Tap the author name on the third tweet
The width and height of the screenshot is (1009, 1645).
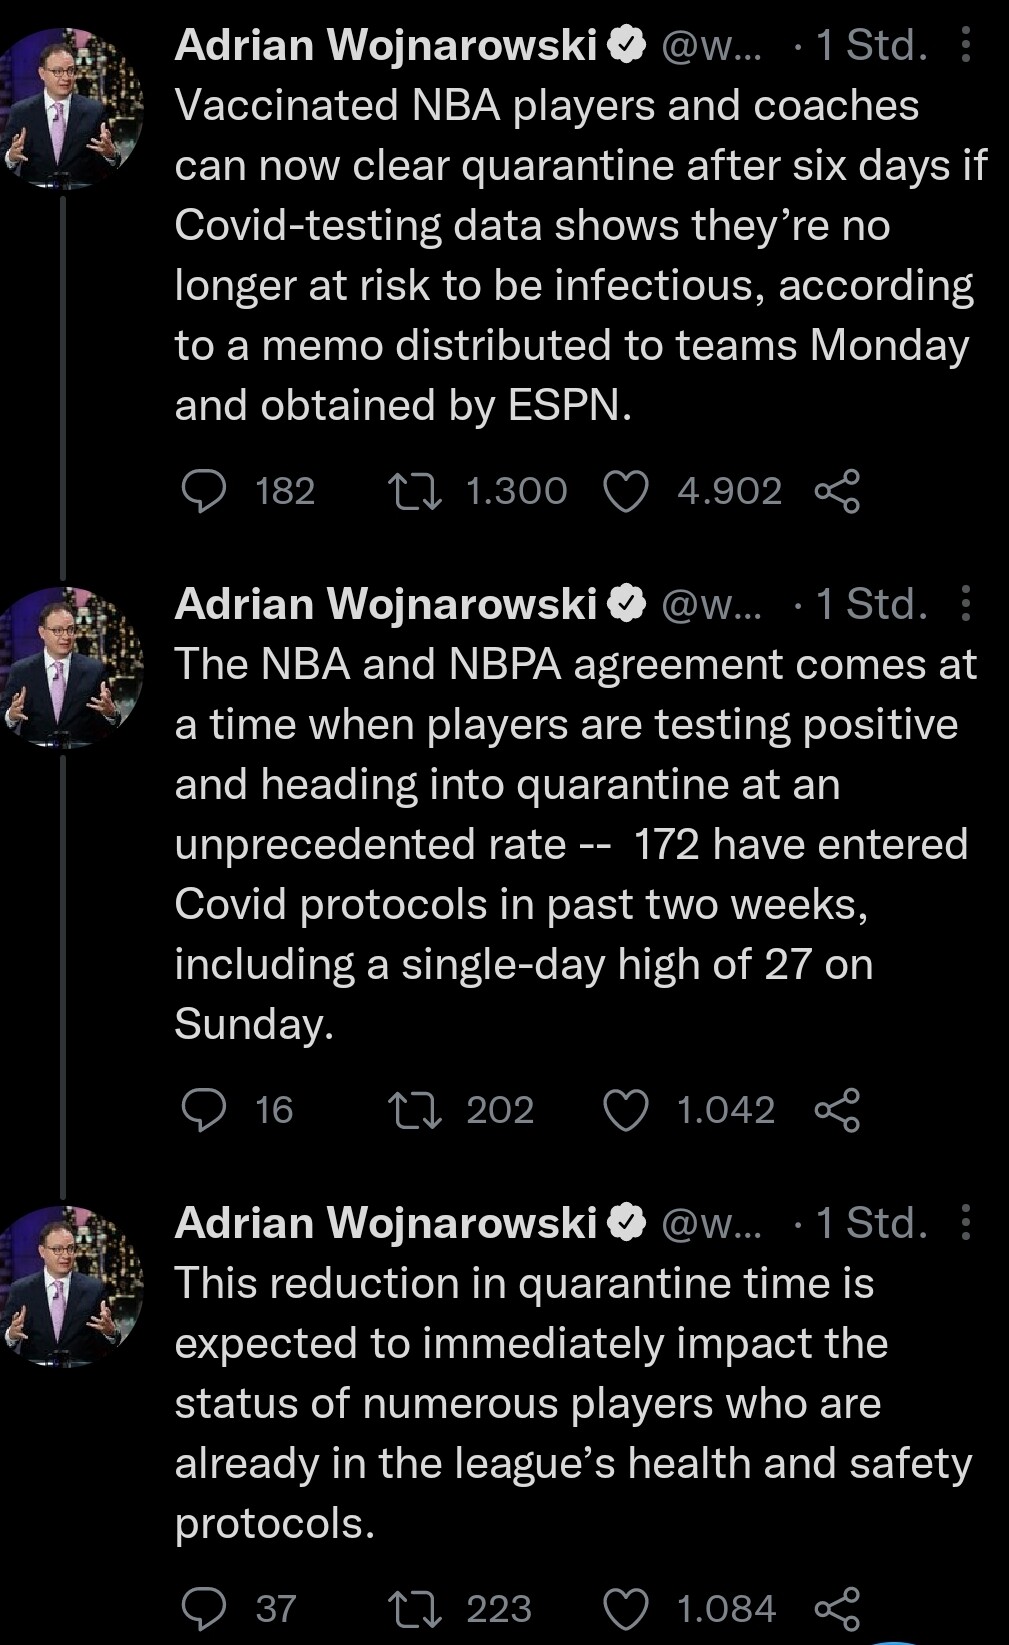[x=385, y=1222]
